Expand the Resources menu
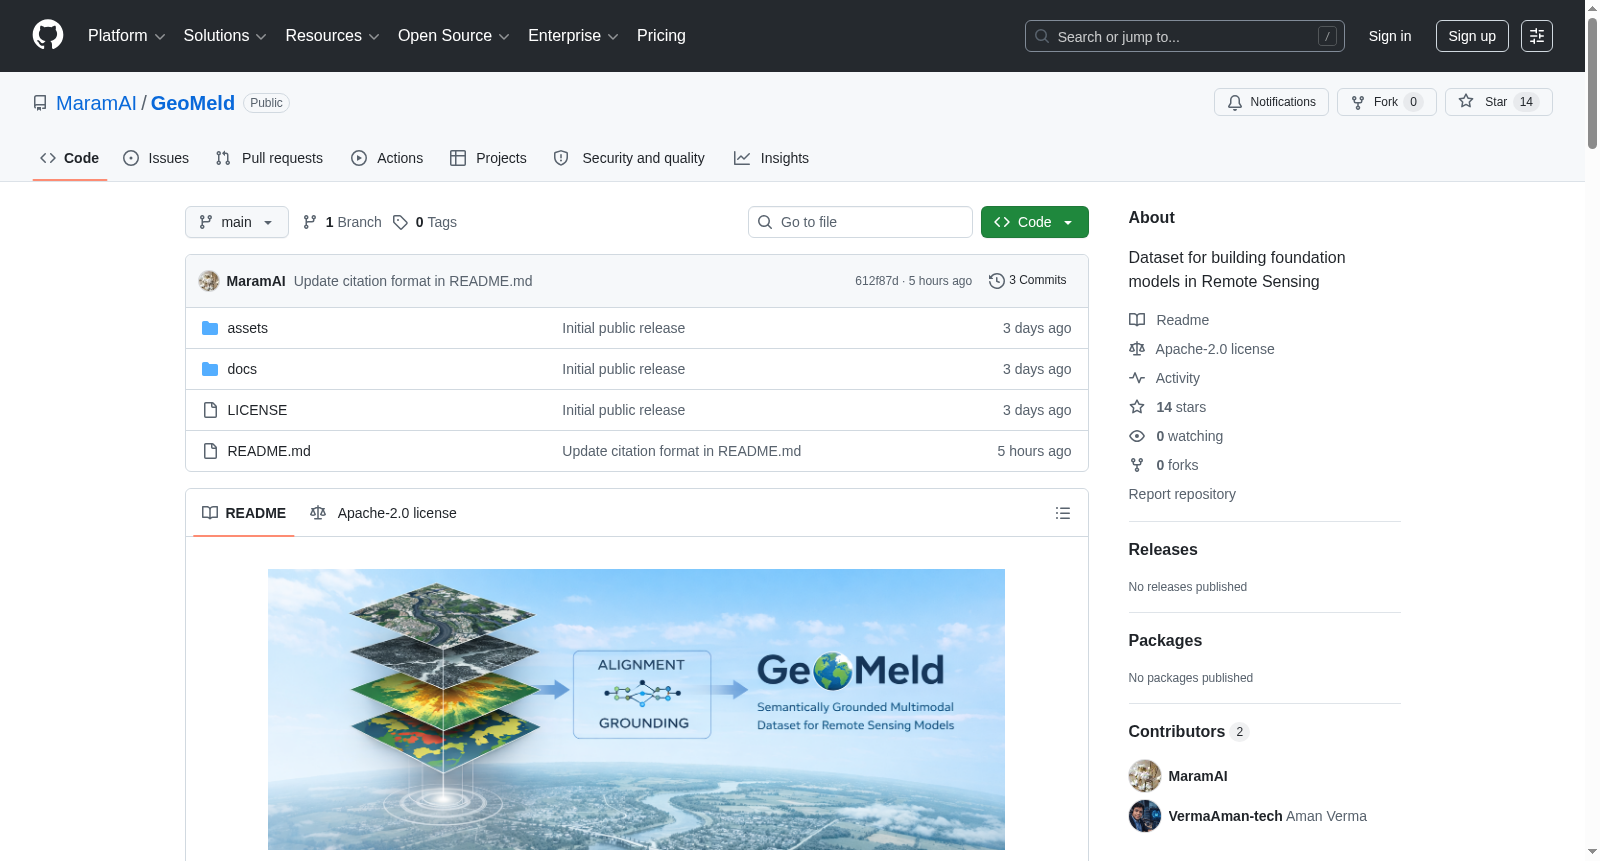 332,36
